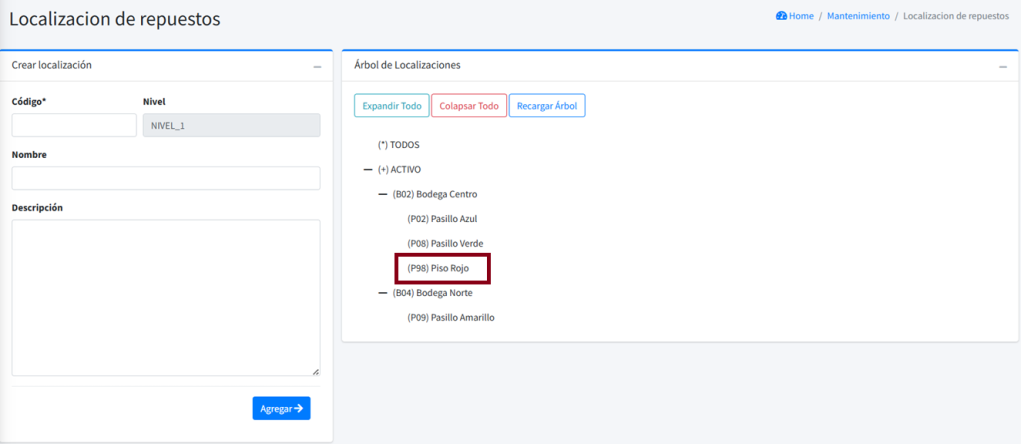Screen dimensions: 1024x444
Task: Minimize the Árbol de Localizaciones card
Action: coord(1003,66)
